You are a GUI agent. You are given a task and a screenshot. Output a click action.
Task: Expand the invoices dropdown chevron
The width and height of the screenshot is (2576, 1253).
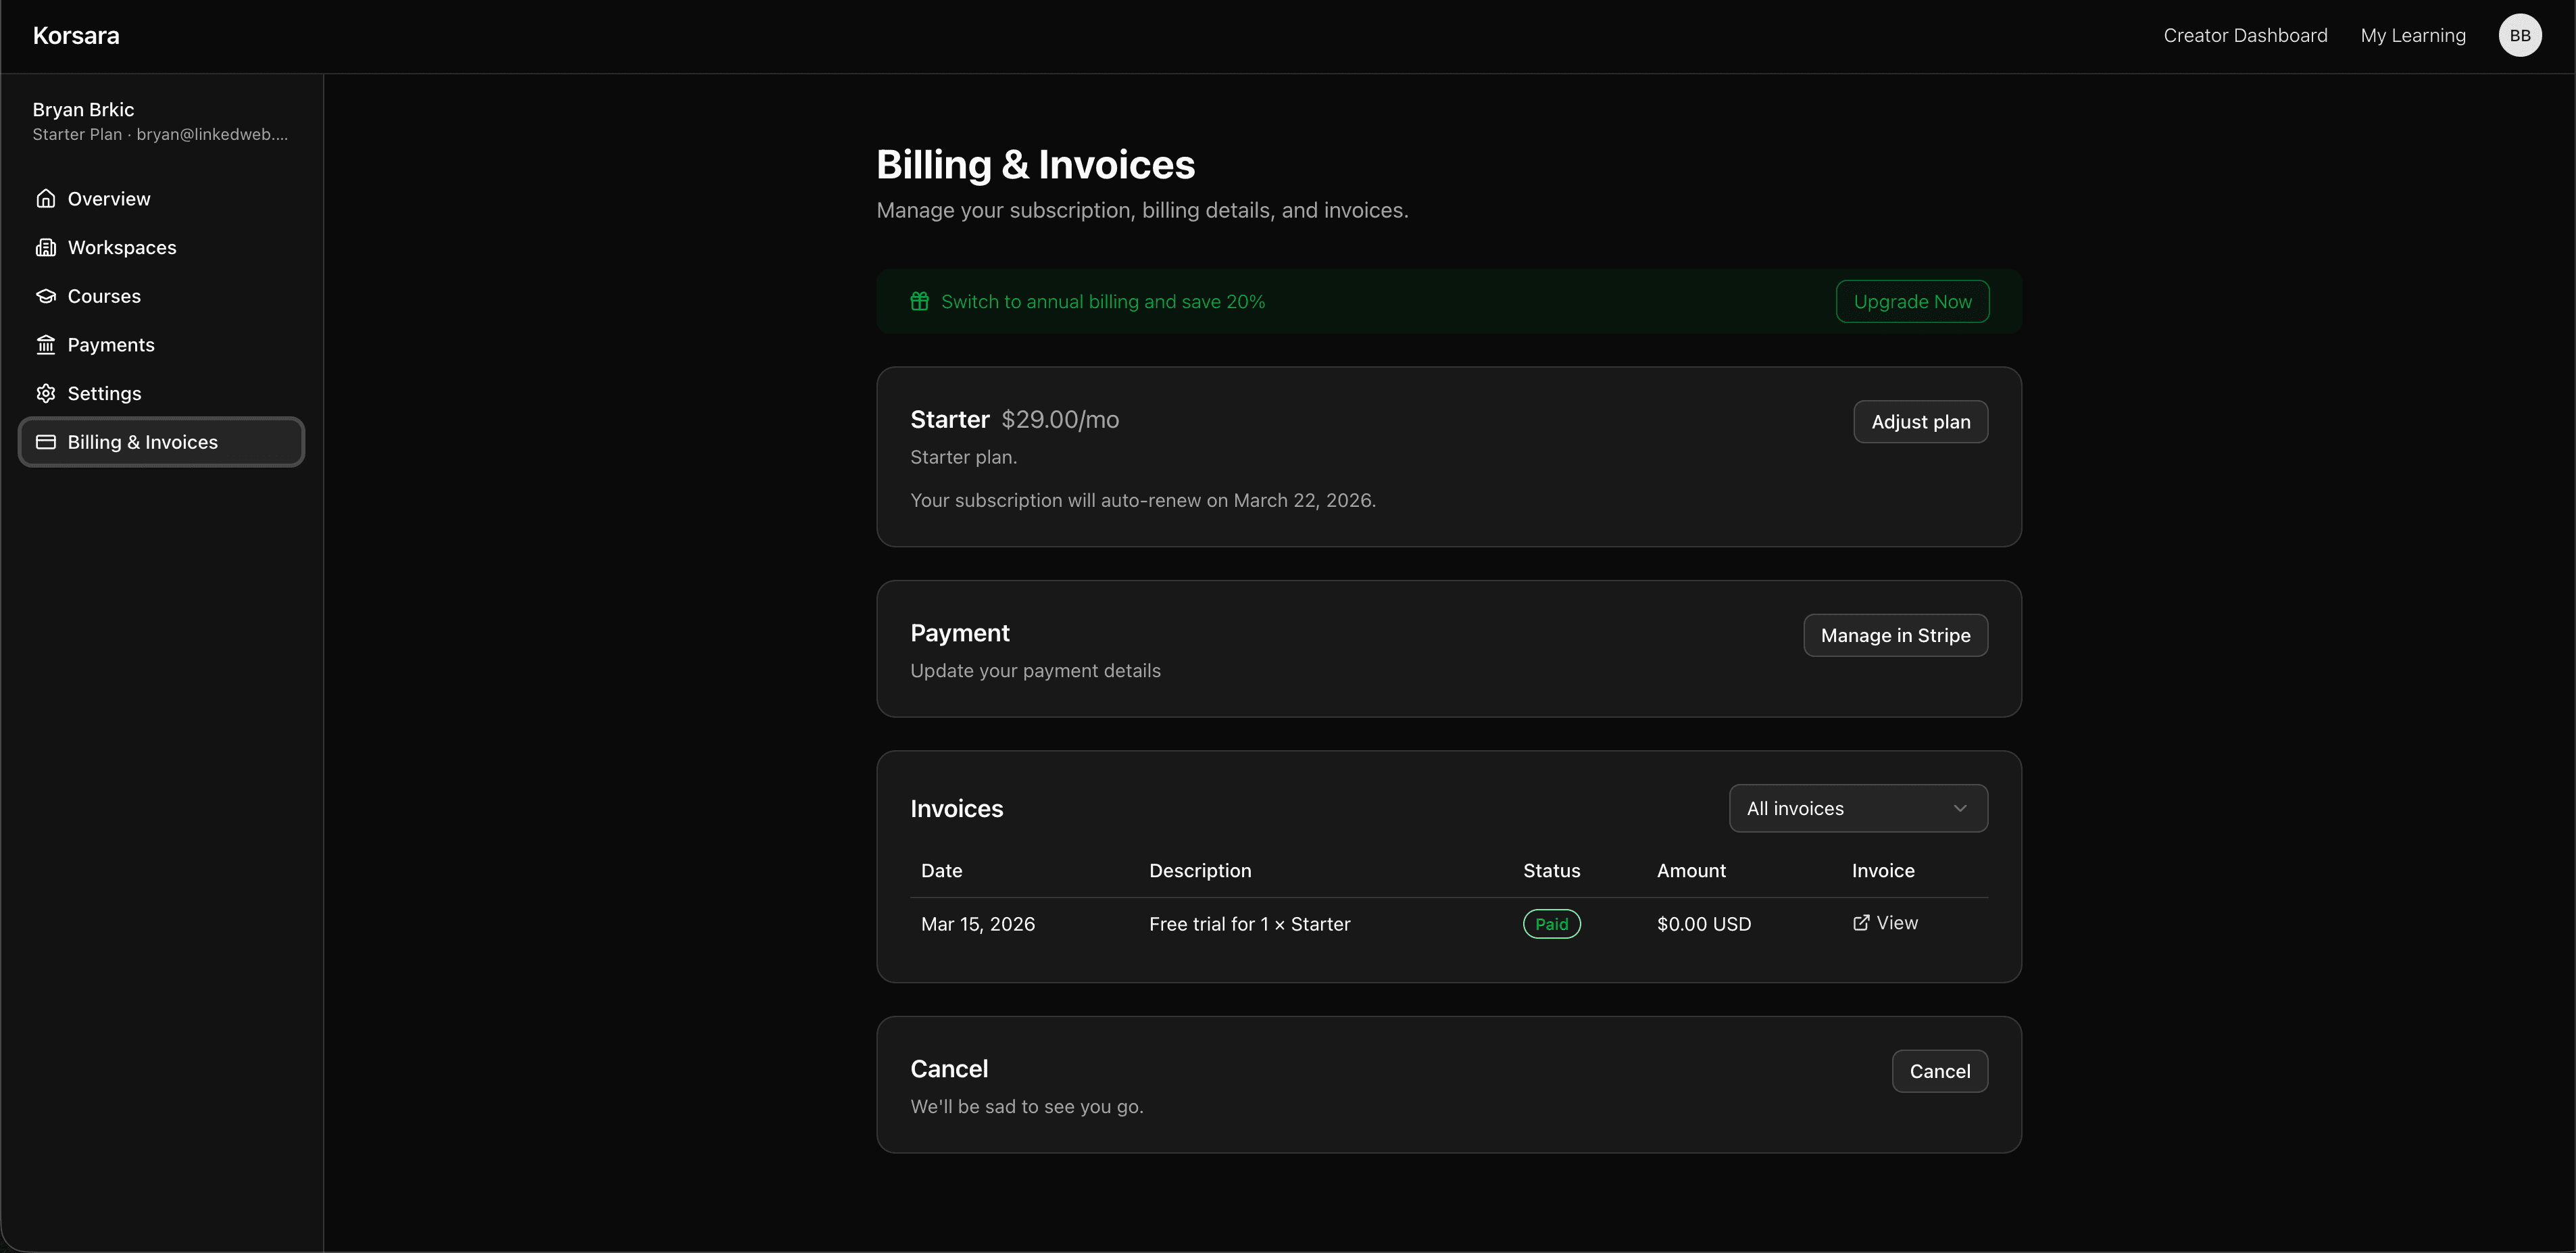point(1960,808)
